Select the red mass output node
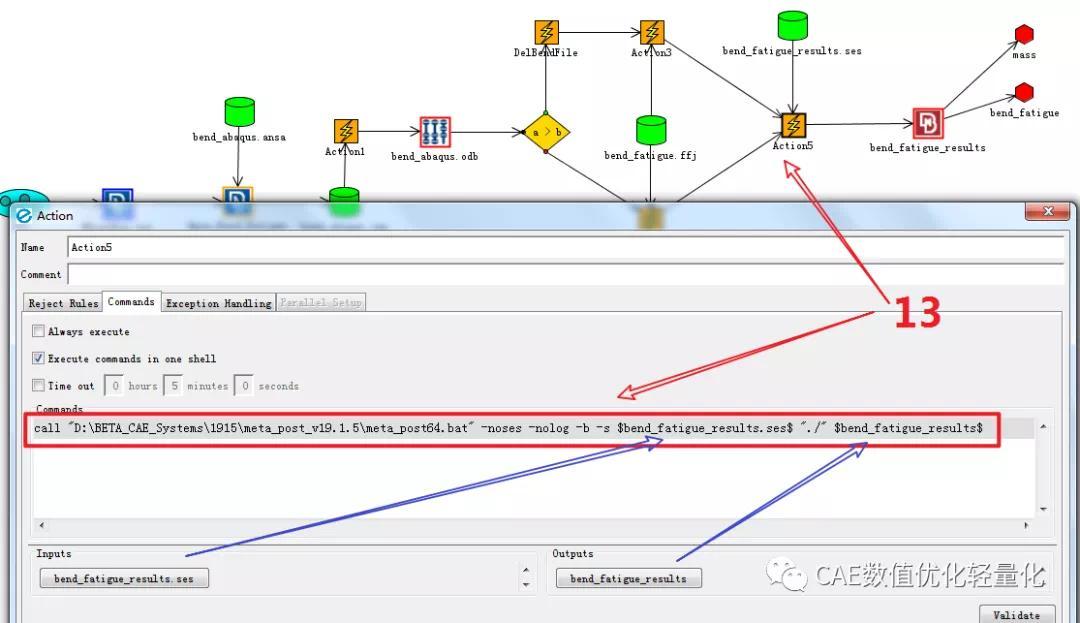Screen dimensions: 1080x623 click(1024, 34)
